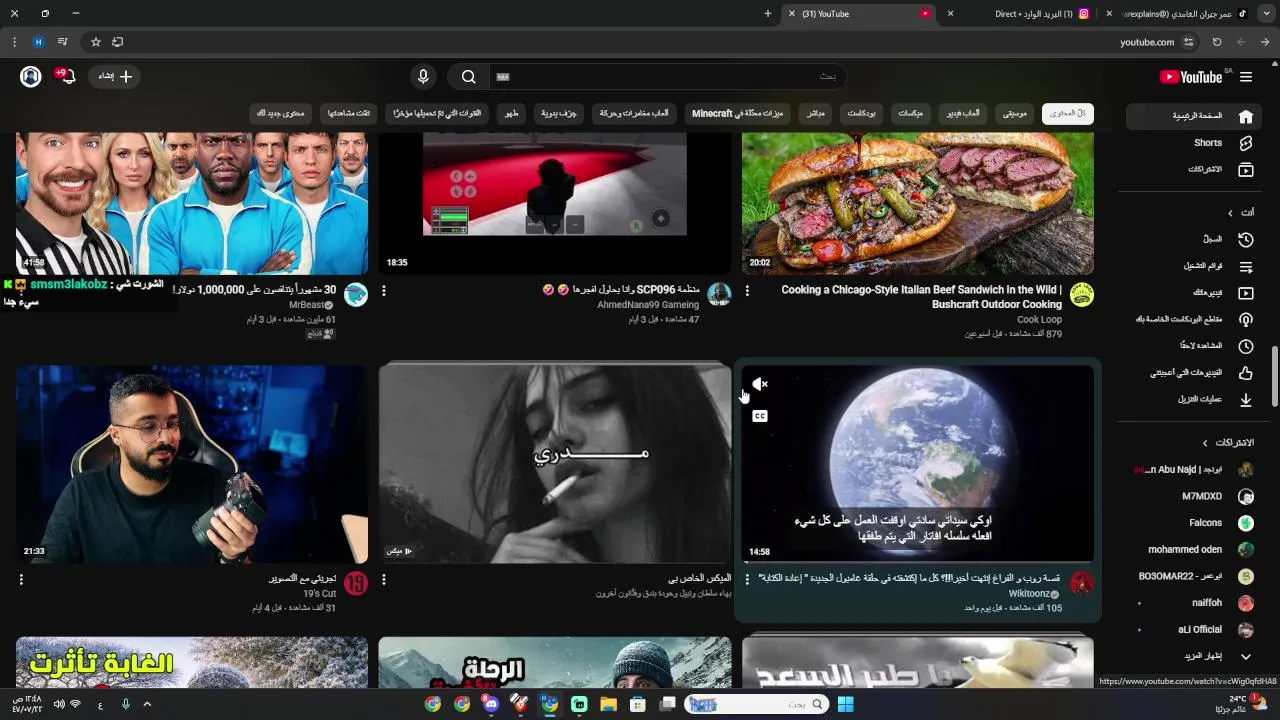Viewport: 1280px width, 720px height.
Task: Open MrBeast channel avatar
Action: click(356, 295)
